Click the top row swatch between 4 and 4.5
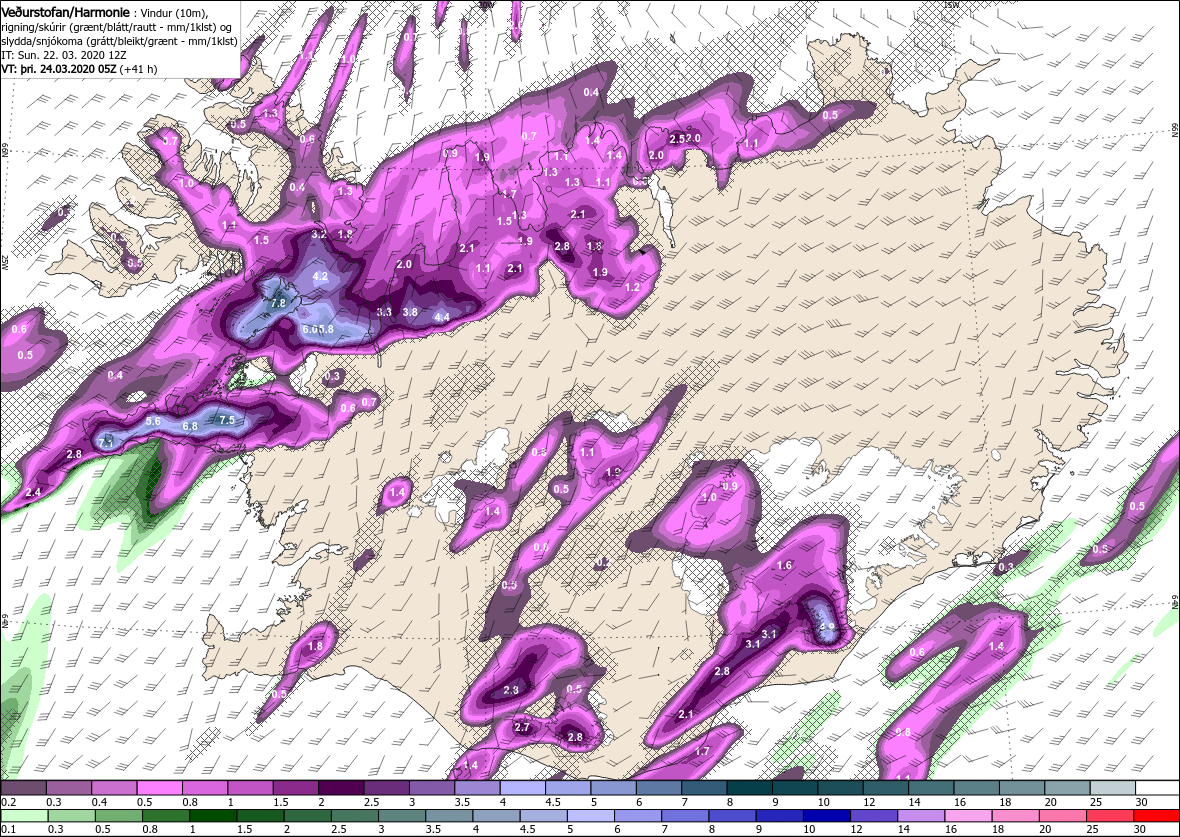Viewport: 1180px width, 837px height. coord(524,787)
